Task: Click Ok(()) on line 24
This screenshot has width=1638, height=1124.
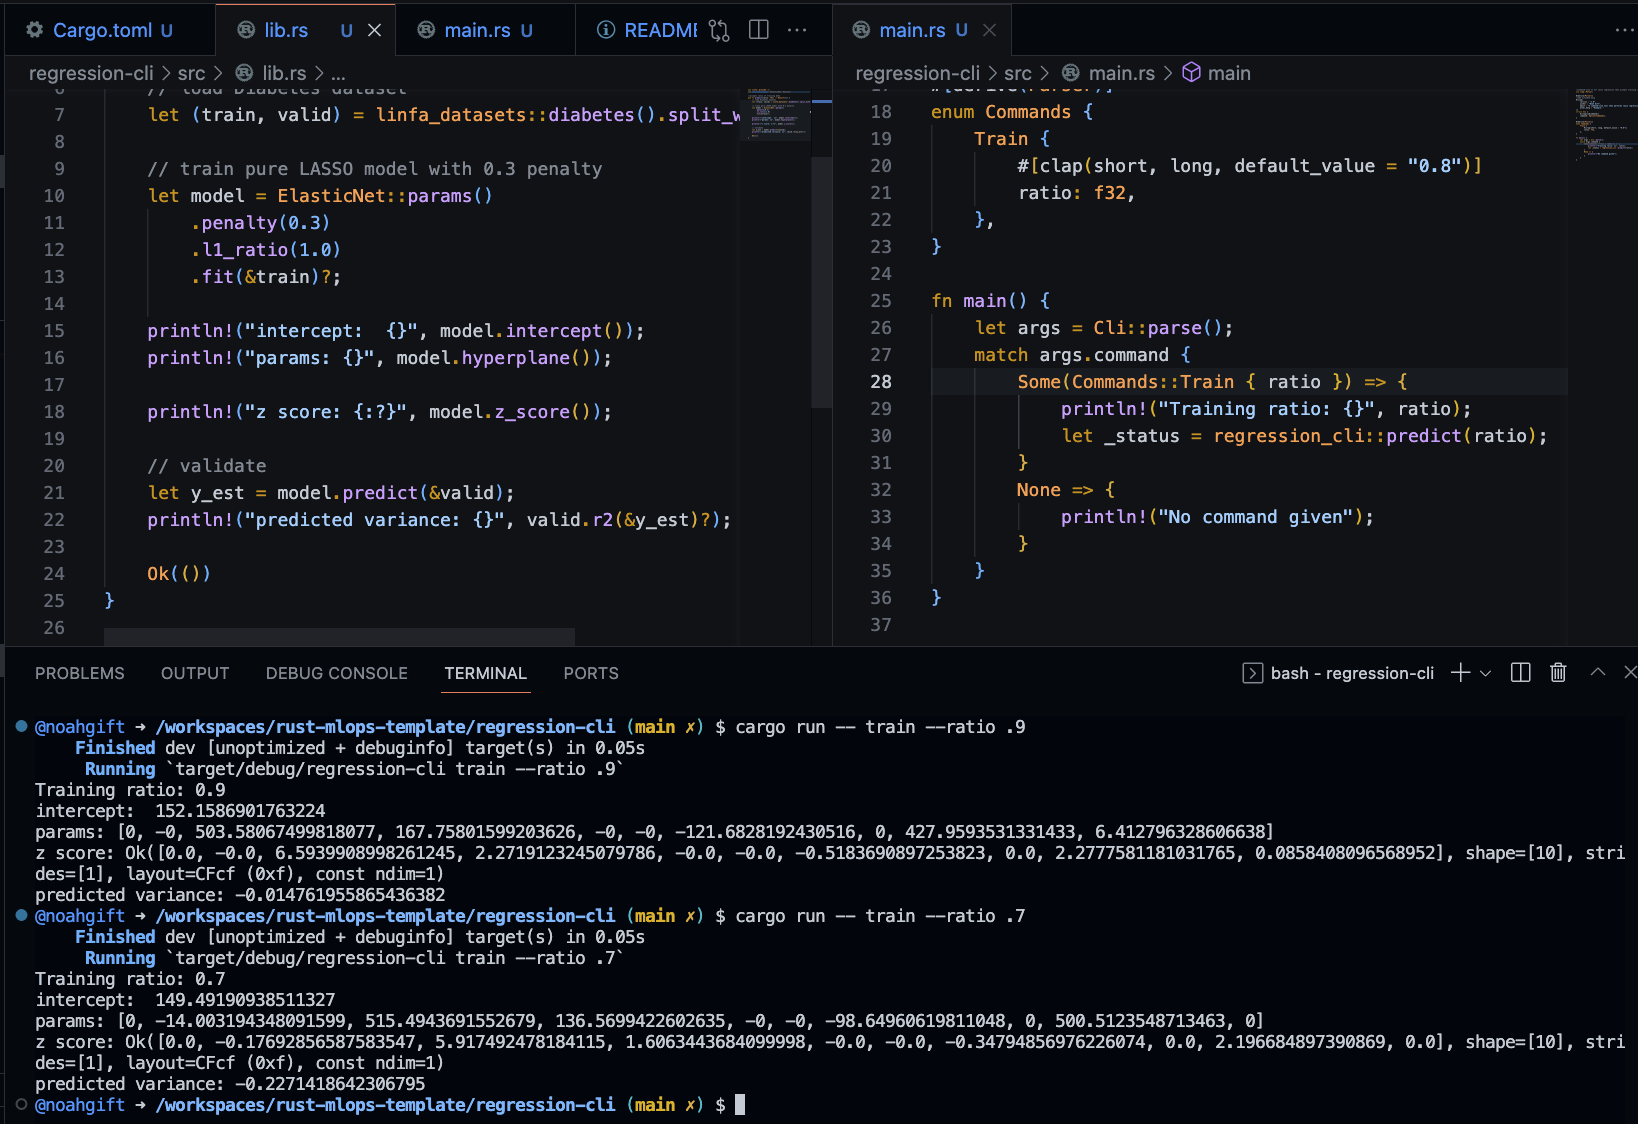Action: click(179, 573)
